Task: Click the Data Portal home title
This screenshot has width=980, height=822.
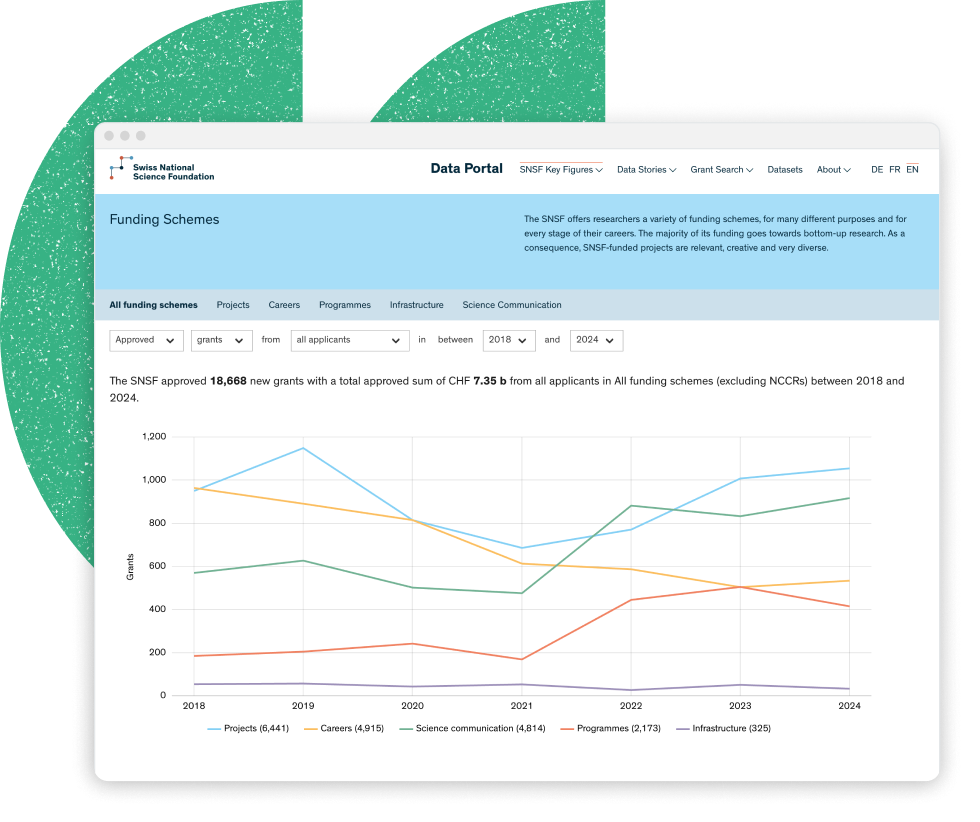Action: tap(467, 169)
